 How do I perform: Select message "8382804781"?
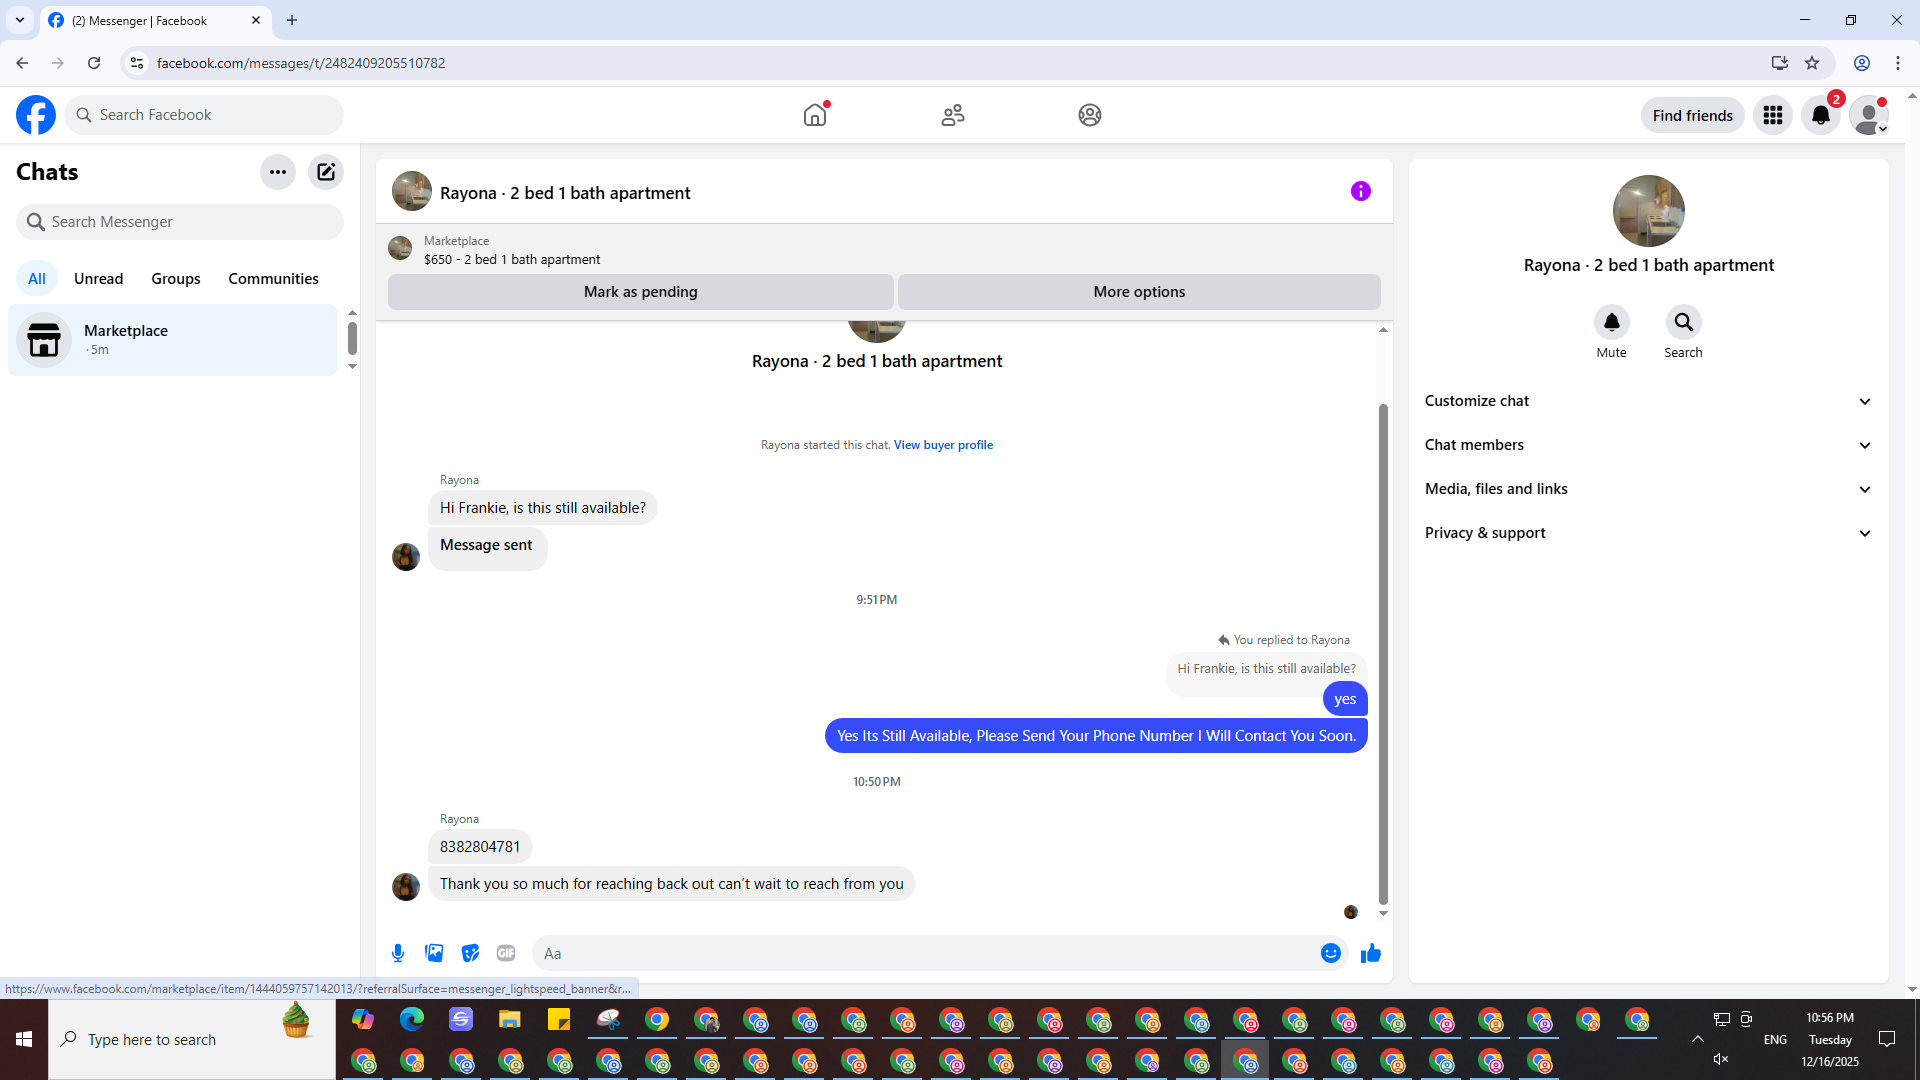pyautogui.click(x=480, y=847)
